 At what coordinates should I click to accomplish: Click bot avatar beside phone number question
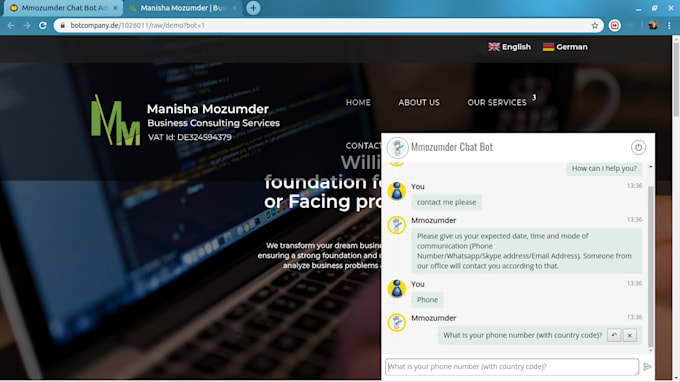(x=396, y=323)
